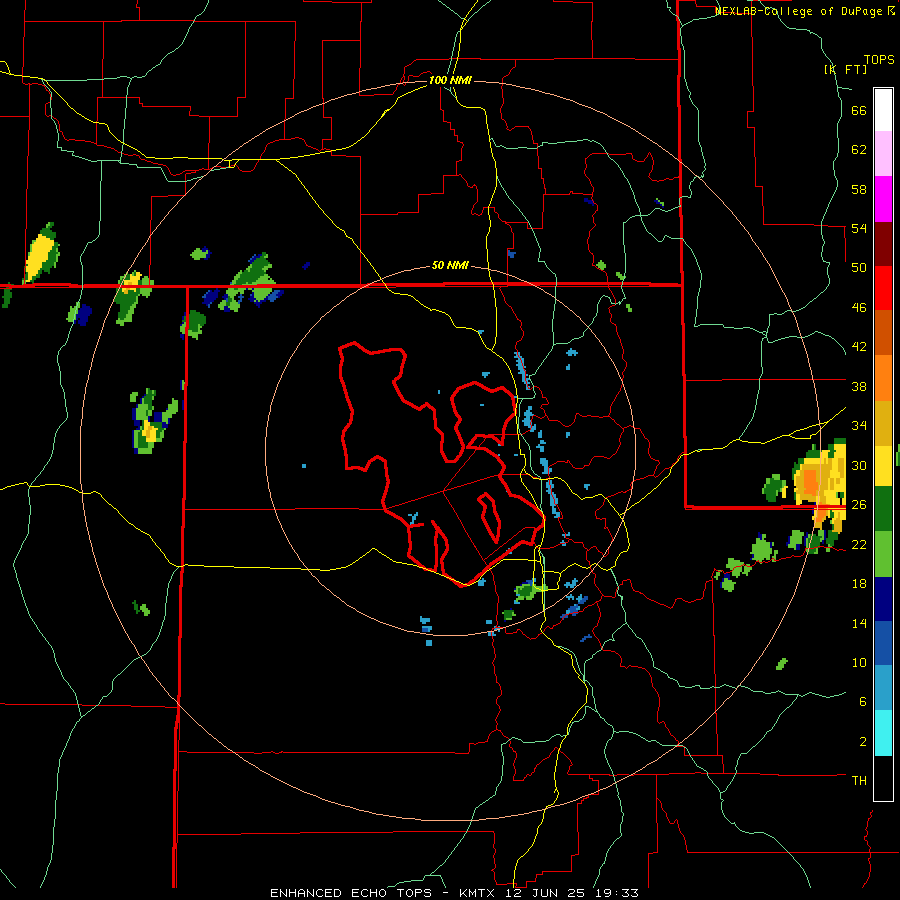The image size is (900, 900).
Task: Click the "12 JUN 25 19:33" timestamp
Action: 572,893
